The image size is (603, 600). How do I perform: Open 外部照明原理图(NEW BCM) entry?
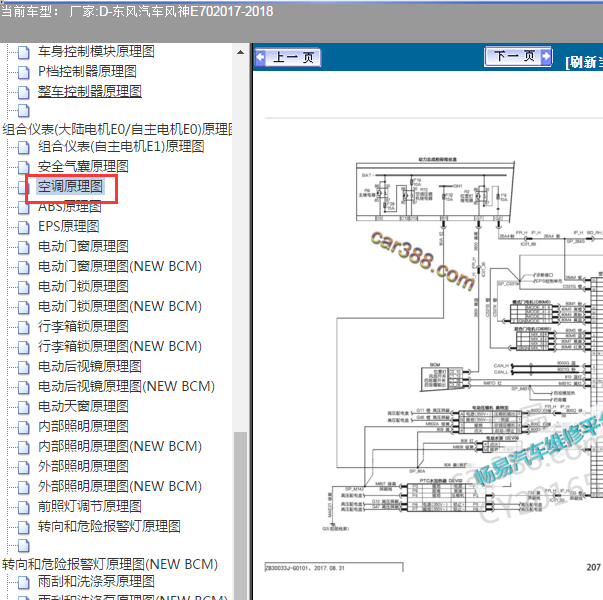tap(120, 487)
